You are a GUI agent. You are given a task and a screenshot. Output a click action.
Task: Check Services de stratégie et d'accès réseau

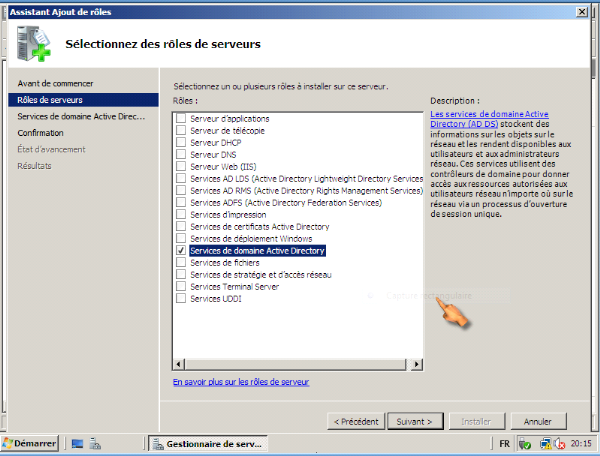[x=181, y=274]
